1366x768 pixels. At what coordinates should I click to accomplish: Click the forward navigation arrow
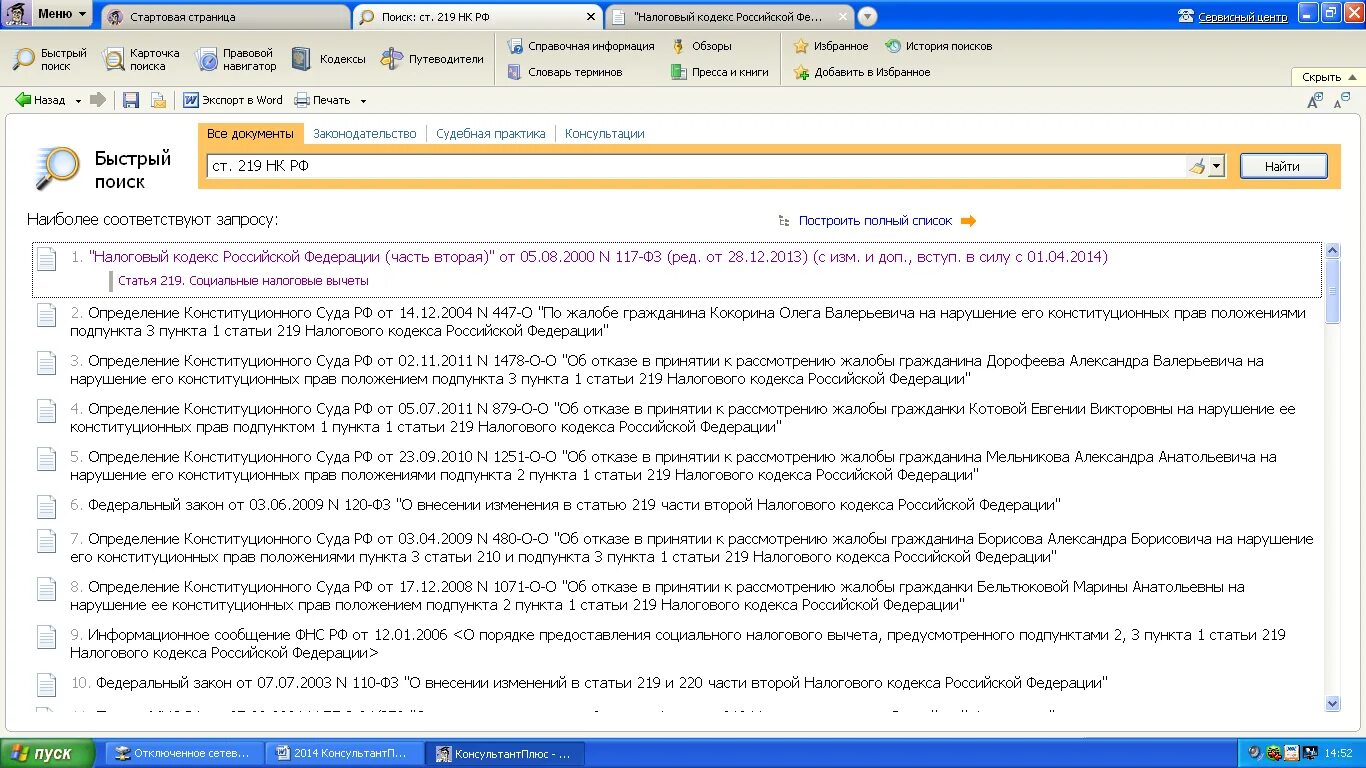pos(98,100)
